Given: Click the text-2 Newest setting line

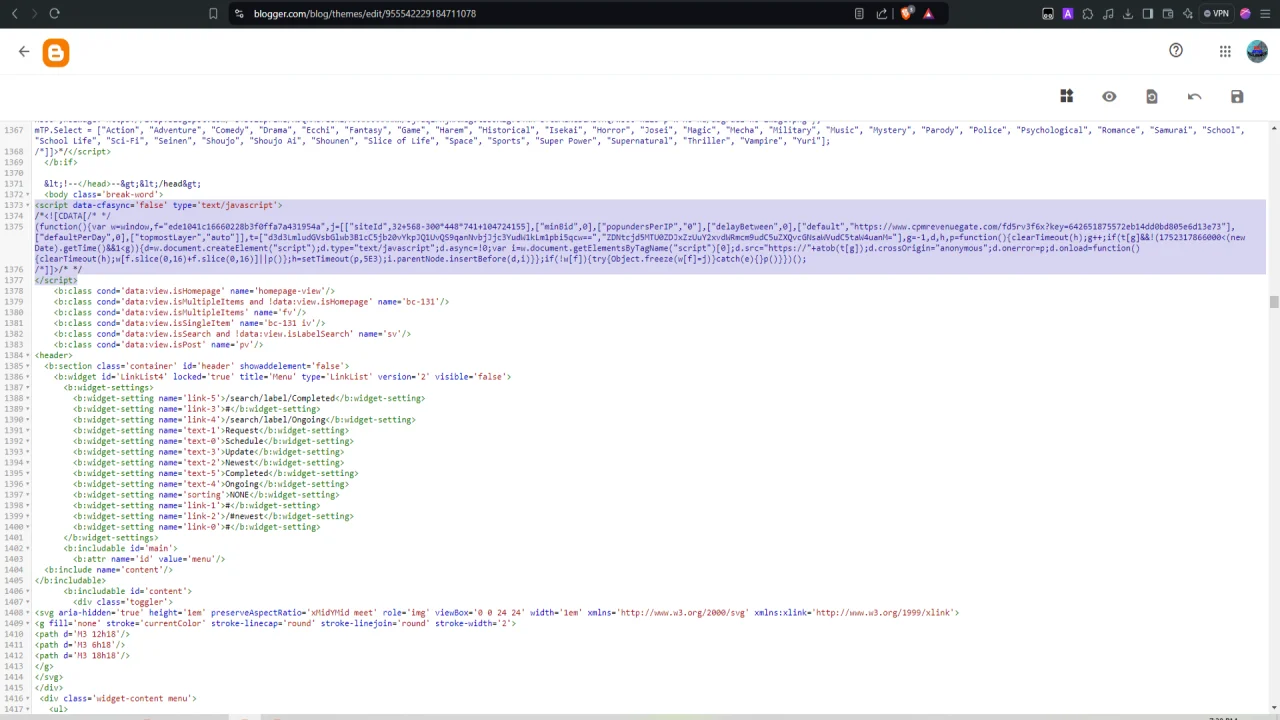Looking at the screenshot, I should tap(208, 463).
